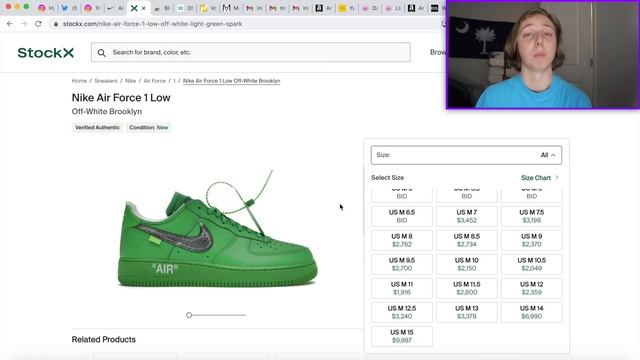Open the Nike breadcrumb link
The height and width of the screenshot is (360, 640).
pos(130,81)
